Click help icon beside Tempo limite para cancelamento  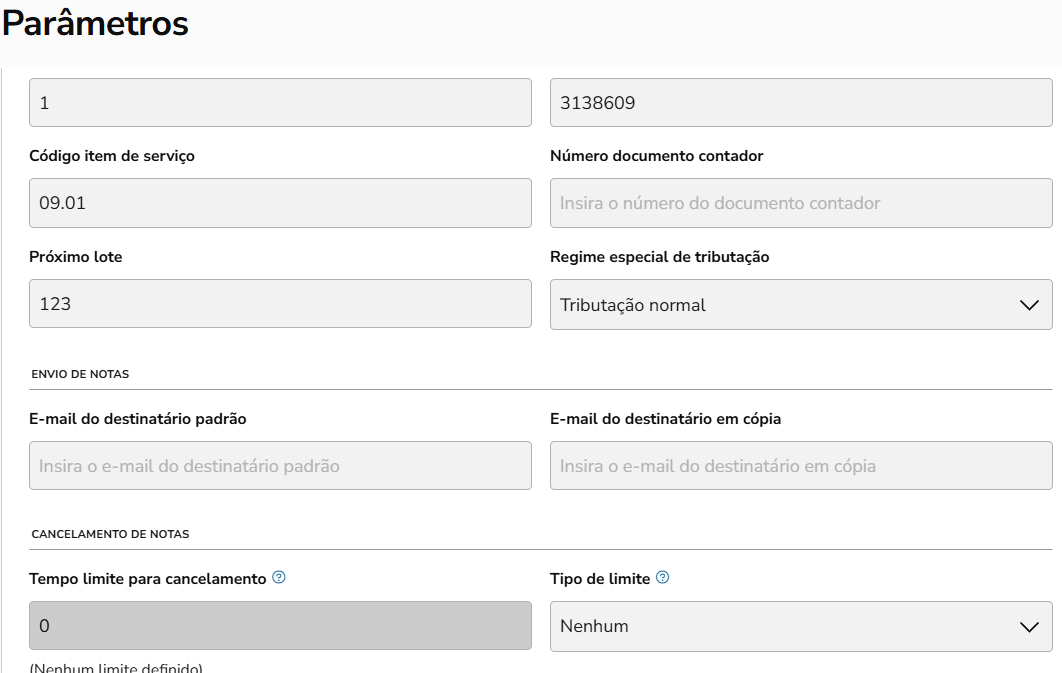[279, 578]
